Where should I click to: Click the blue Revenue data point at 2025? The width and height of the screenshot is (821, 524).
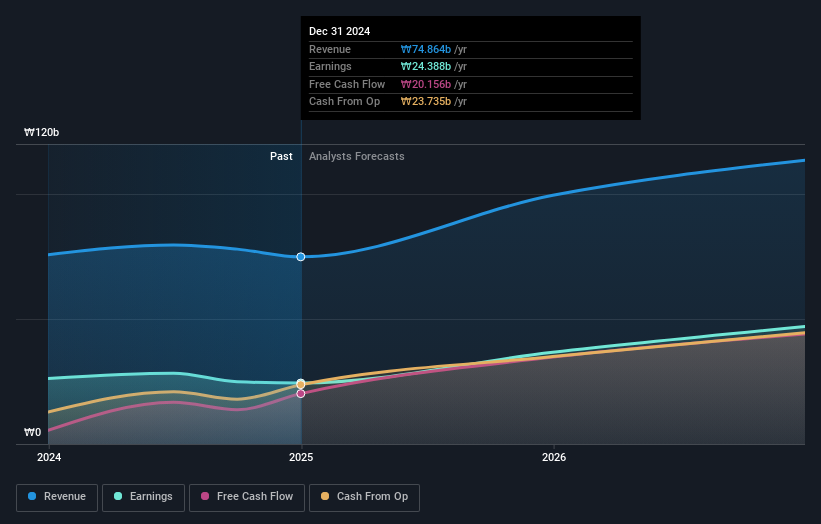click(x=300, y=257)
